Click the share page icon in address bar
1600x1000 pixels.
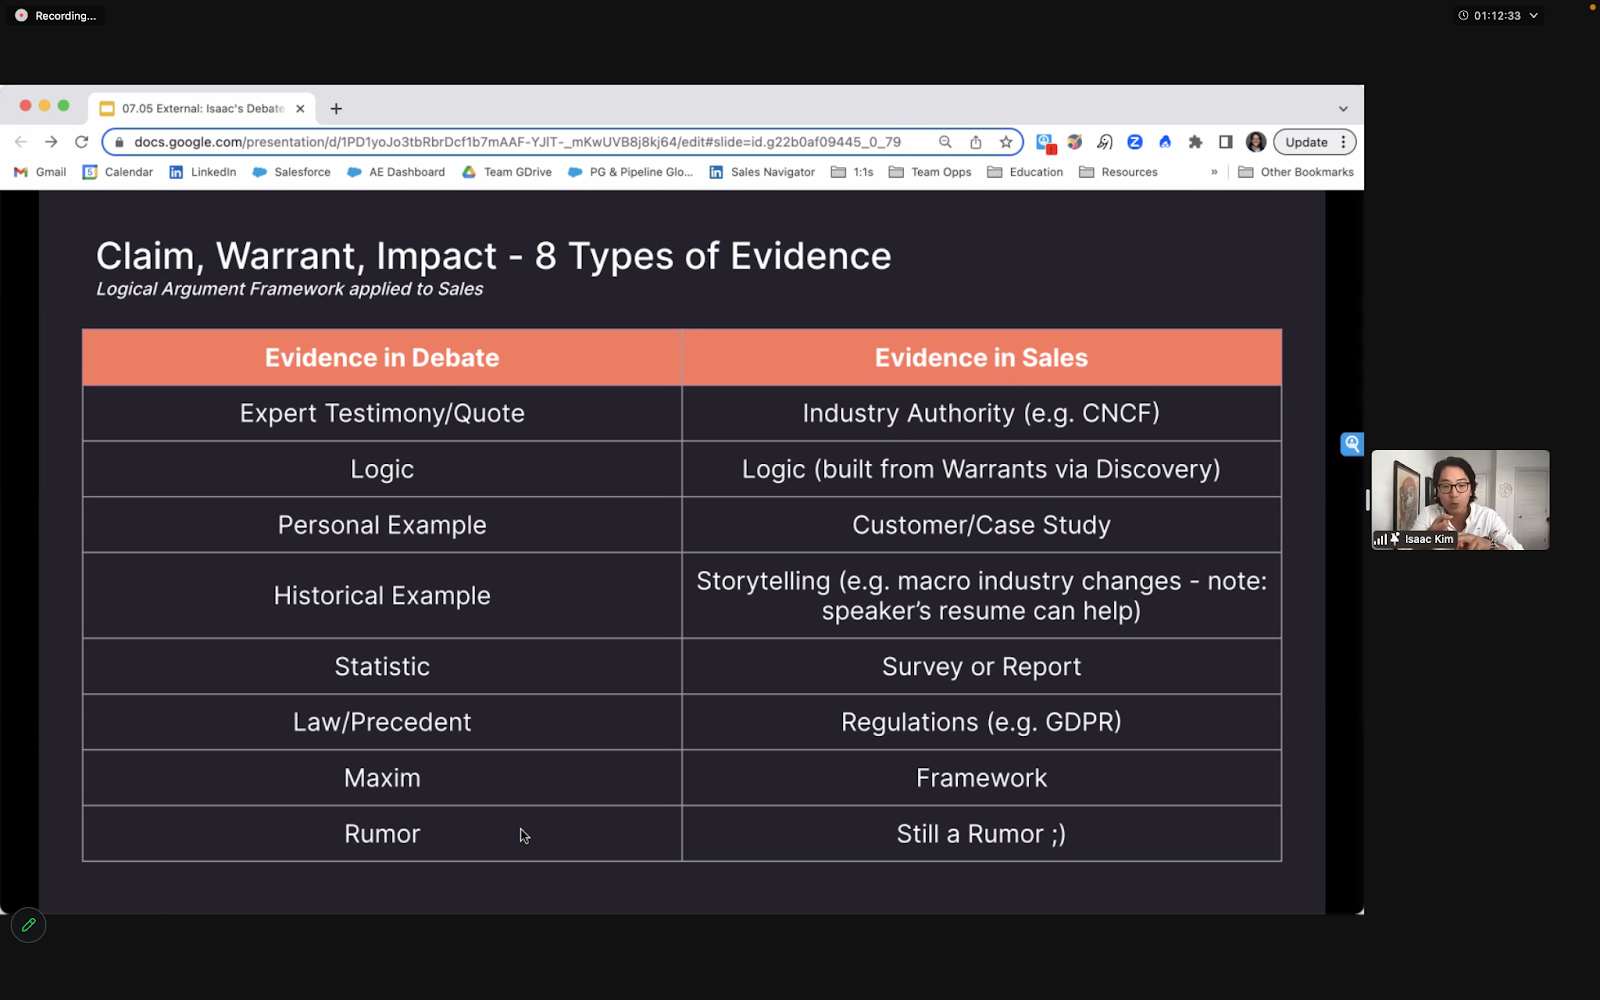point(975,142)
